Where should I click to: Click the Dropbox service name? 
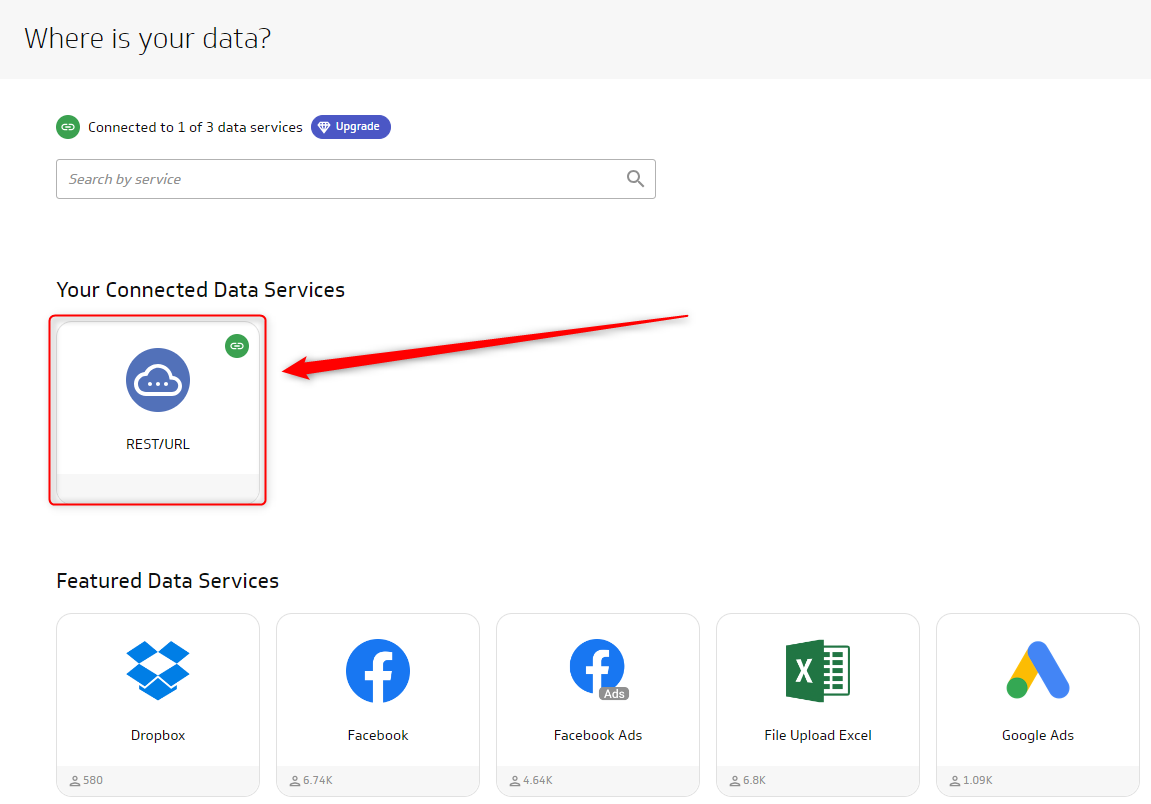click(158, 735)
